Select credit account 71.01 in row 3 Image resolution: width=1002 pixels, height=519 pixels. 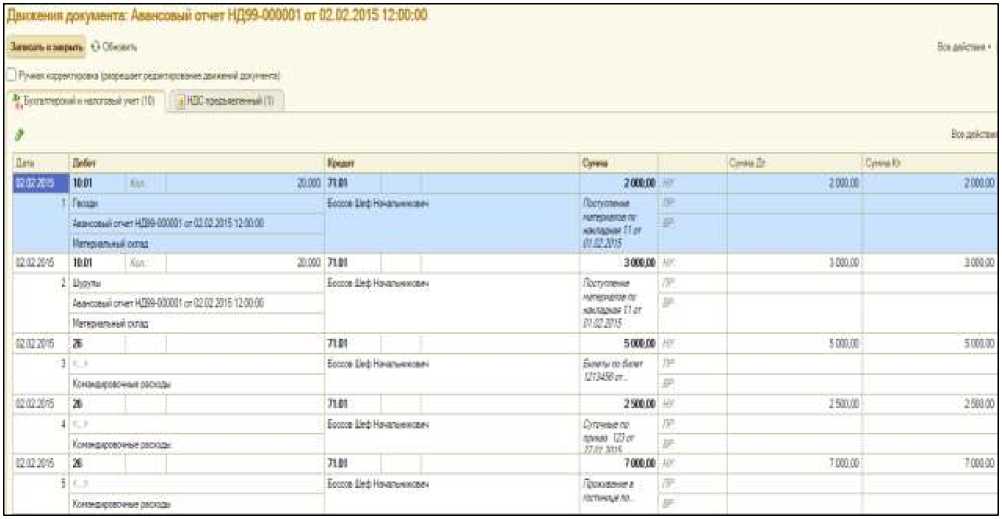(x=353, y=345)
